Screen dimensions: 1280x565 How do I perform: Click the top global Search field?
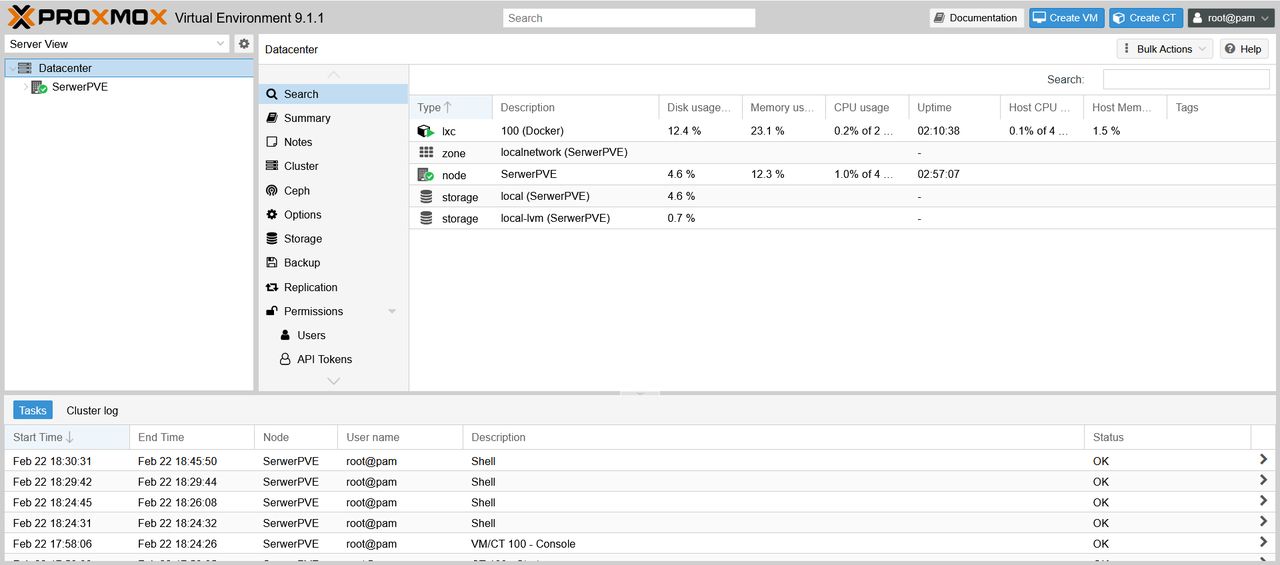click(629, 18)
